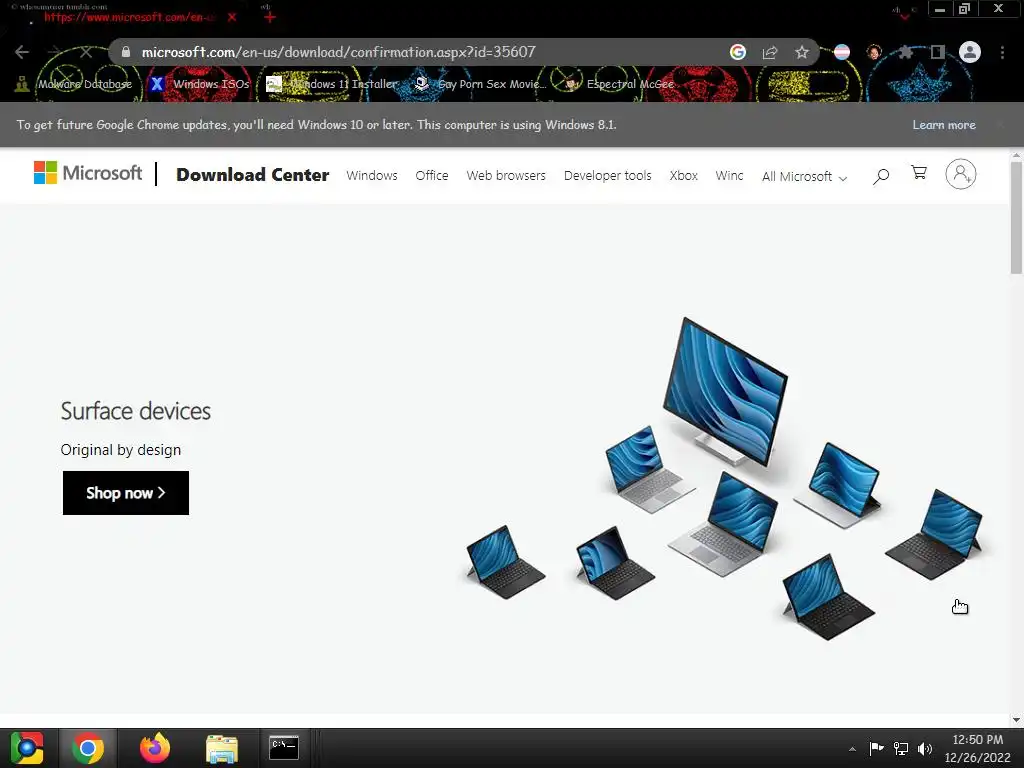
Task: View site info via the lock icon
Action: point(126,52)
